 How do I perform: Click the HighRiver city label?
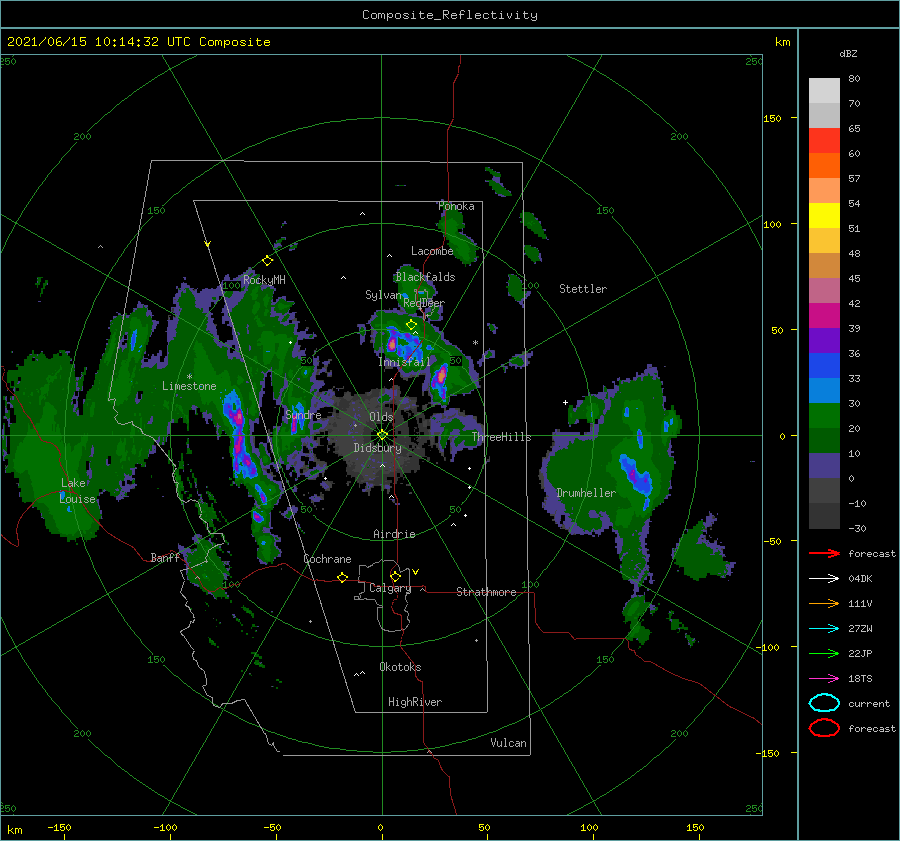tap(415, 702)
